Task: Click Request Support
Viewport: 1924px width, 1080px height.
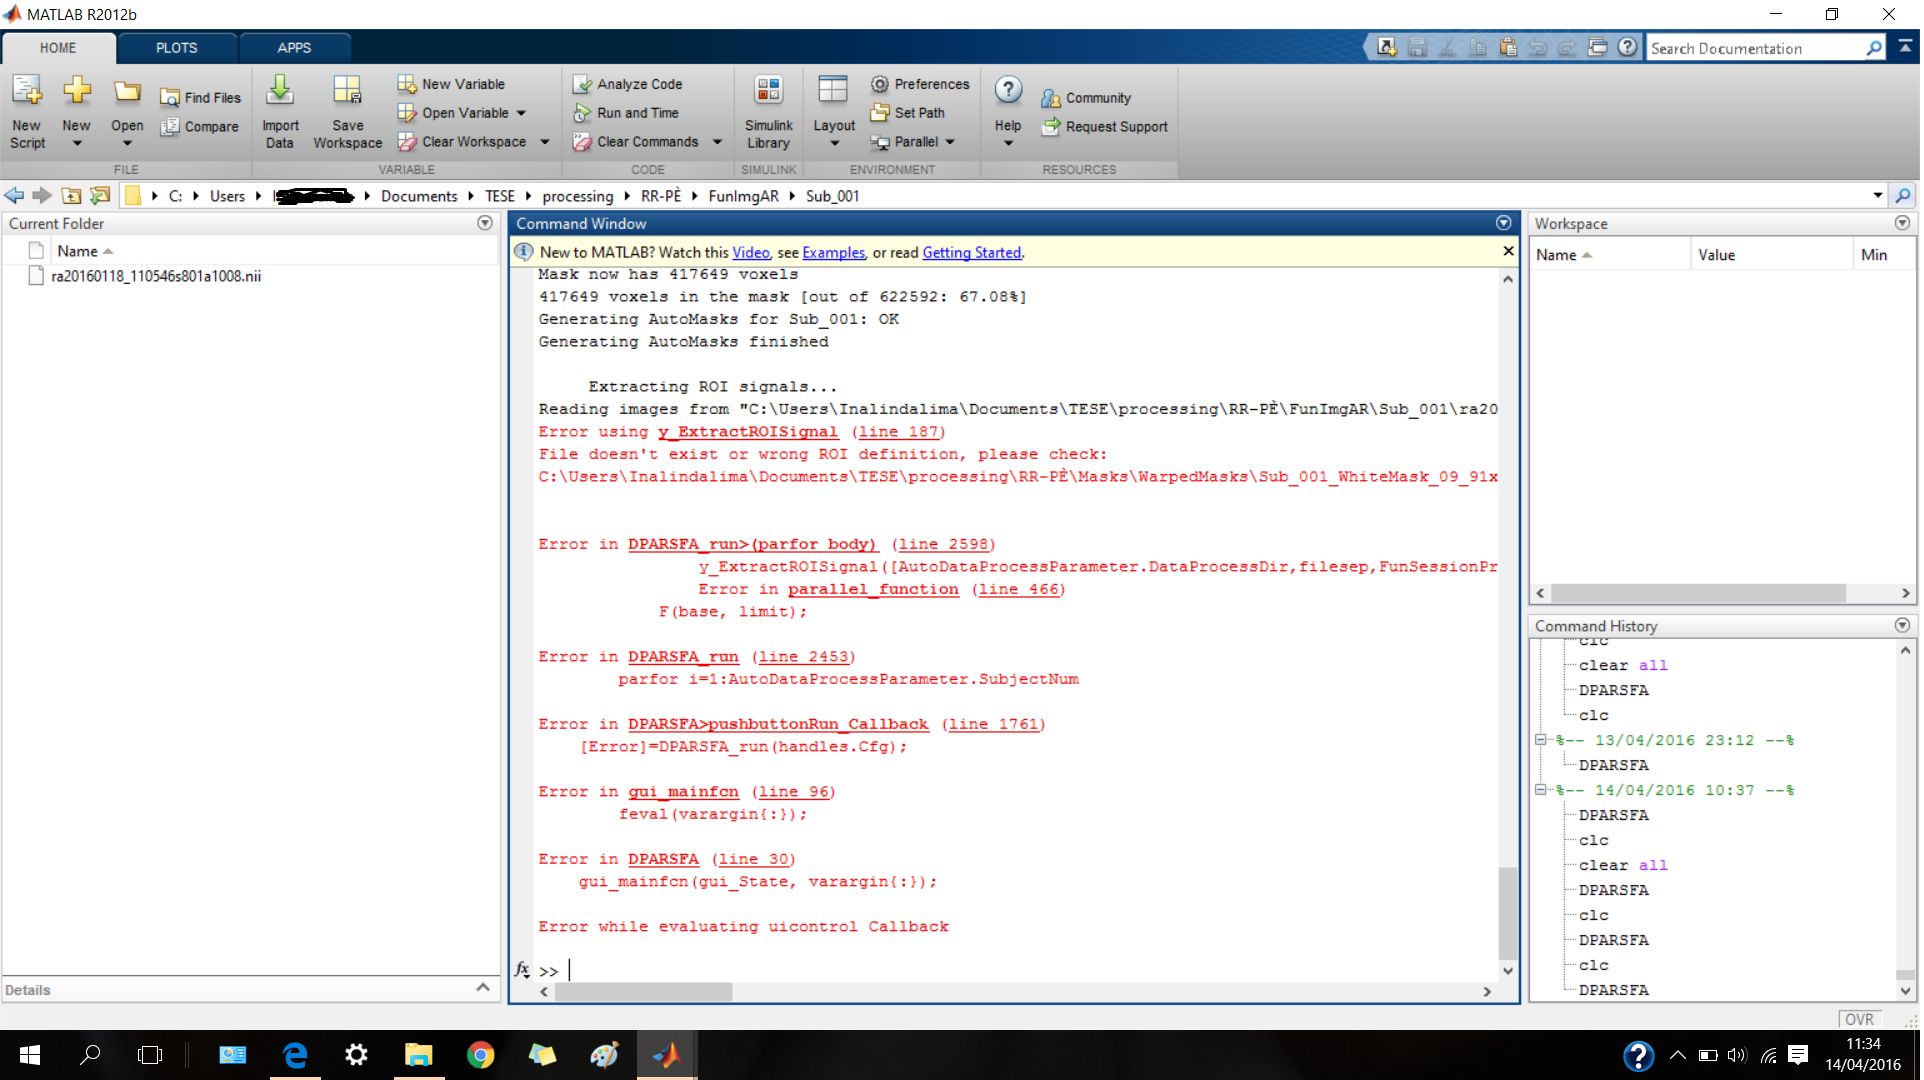Action: click(x=1104, y=126)
